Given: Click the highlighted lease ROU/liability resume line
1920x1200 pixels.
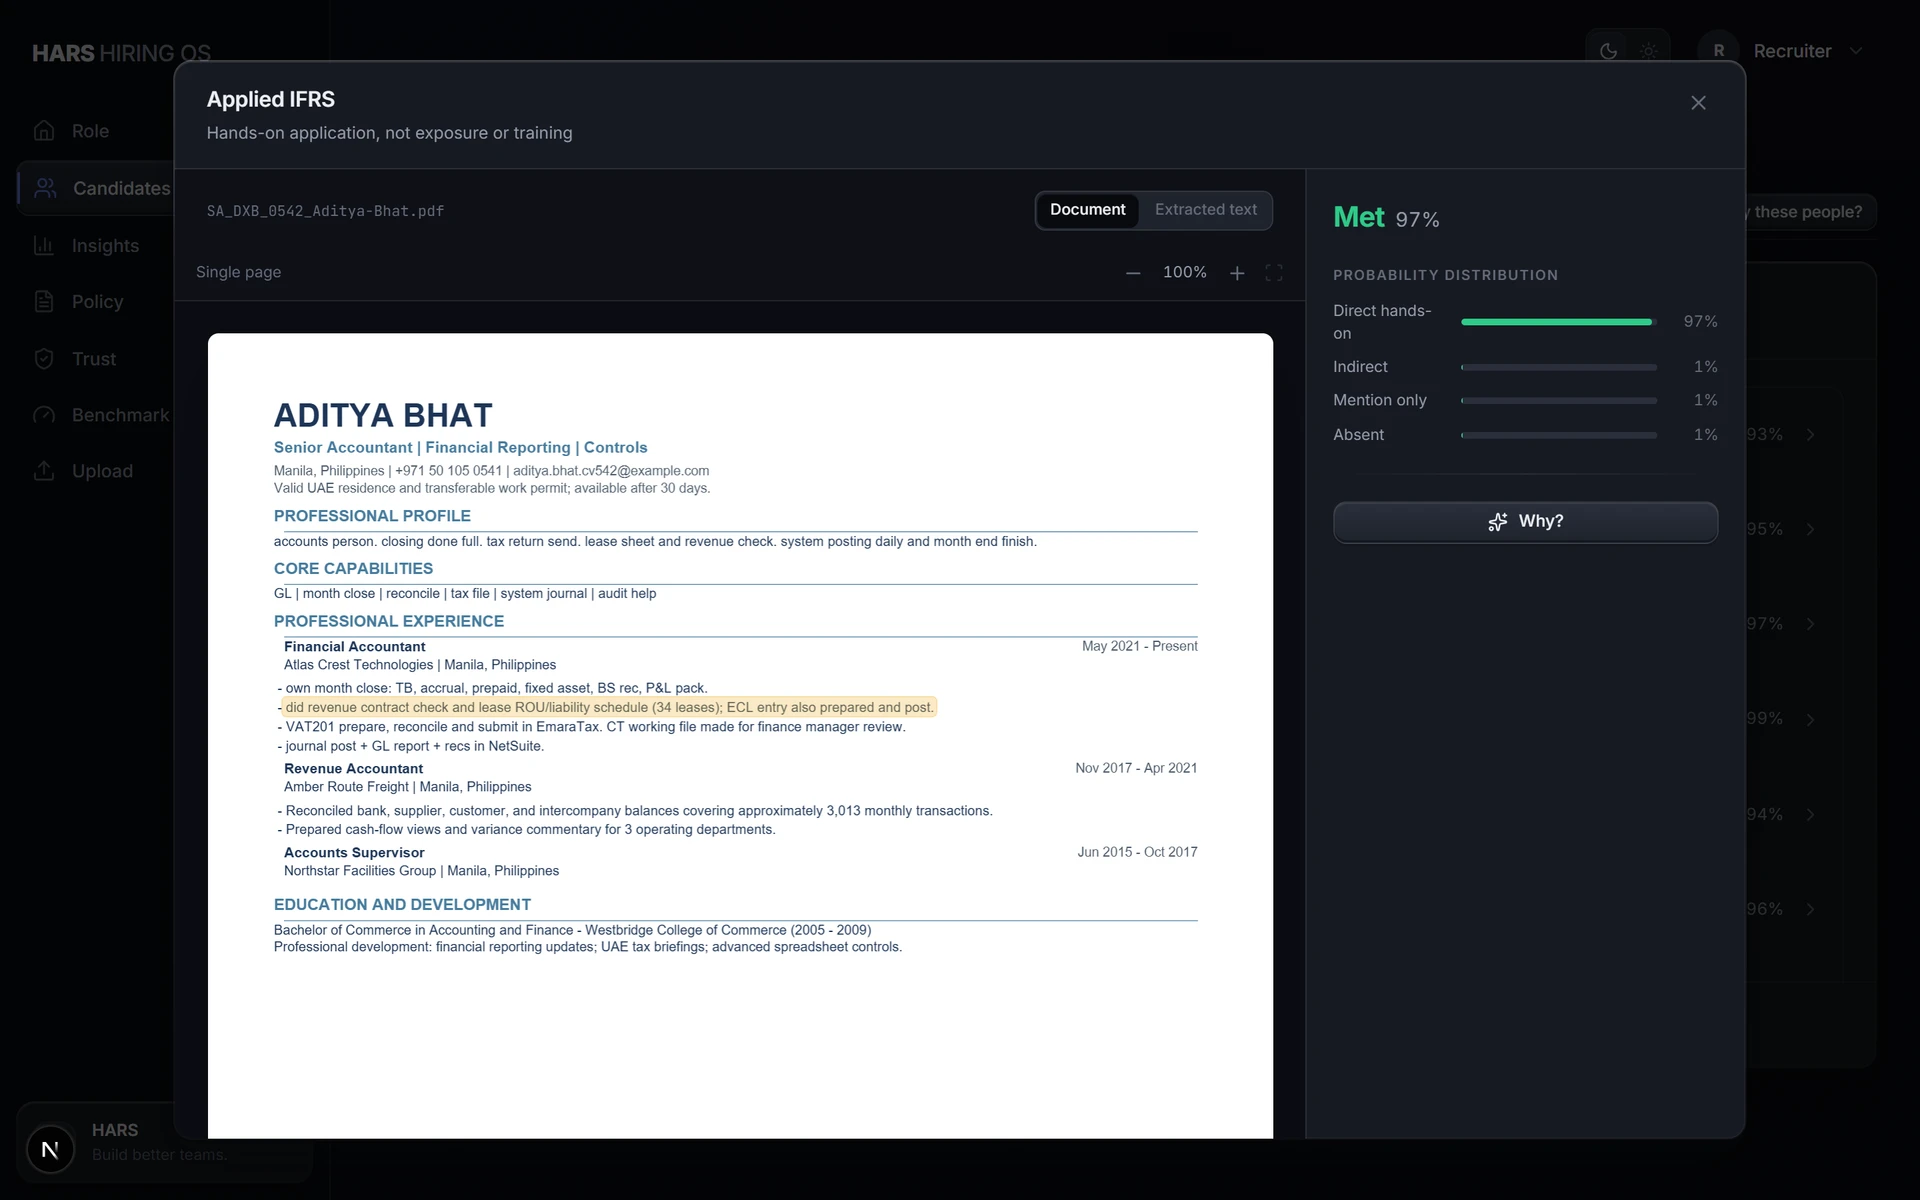Looking at the screenshot, I should tap(609, 708).
